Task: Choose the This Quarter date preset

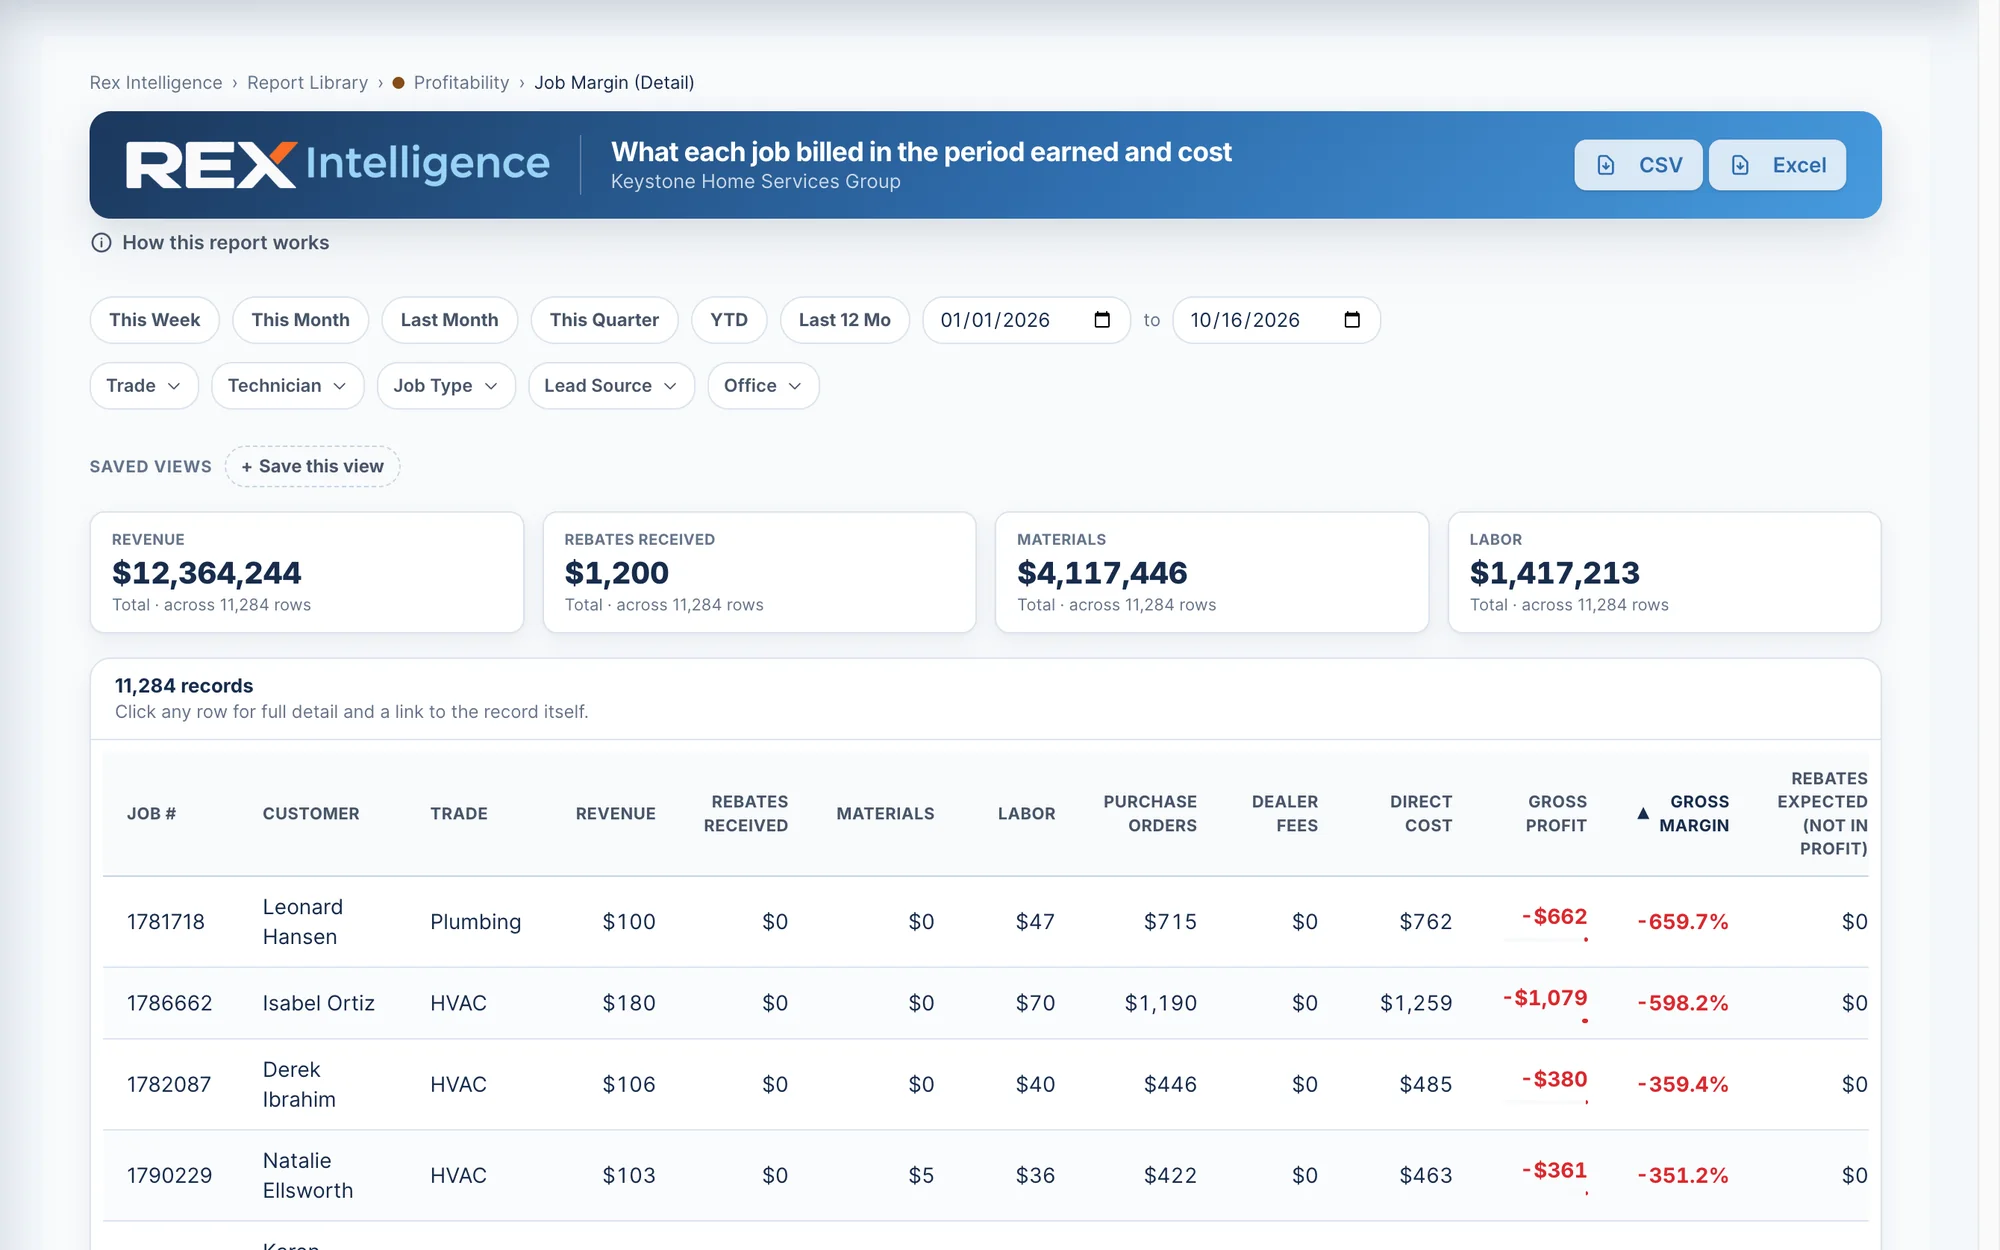Action: (604, 320)
